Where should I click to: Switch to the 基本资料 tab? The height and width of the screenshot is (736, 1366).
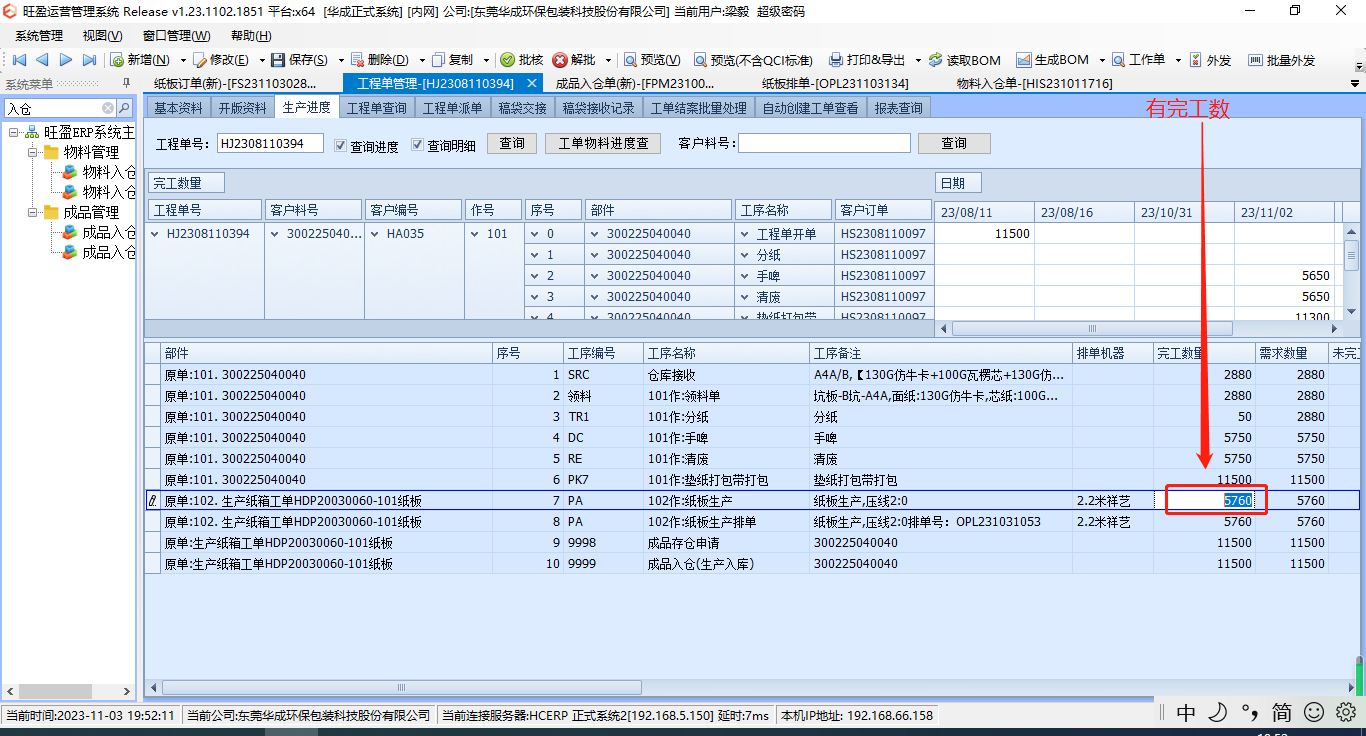178,107
